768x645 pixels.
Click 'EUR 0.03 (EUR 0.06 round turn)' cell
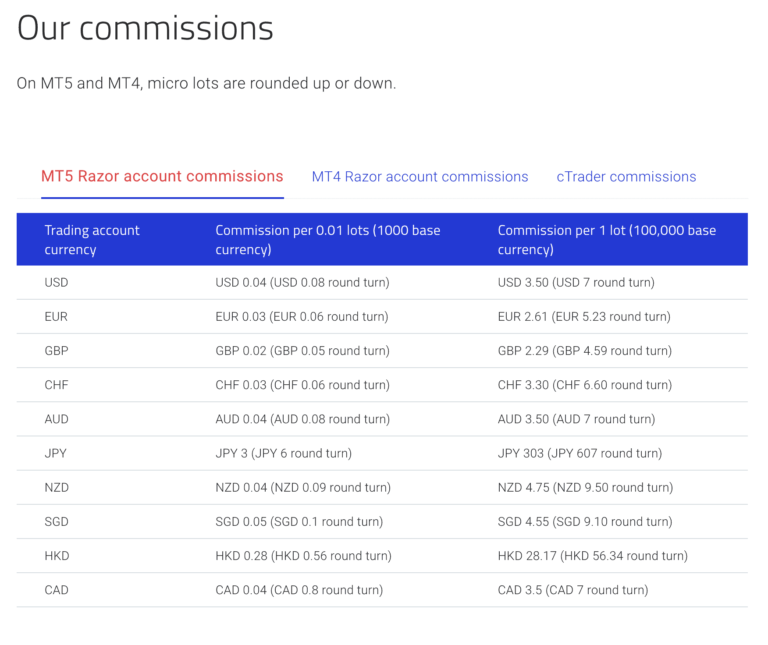coord(302,317)
